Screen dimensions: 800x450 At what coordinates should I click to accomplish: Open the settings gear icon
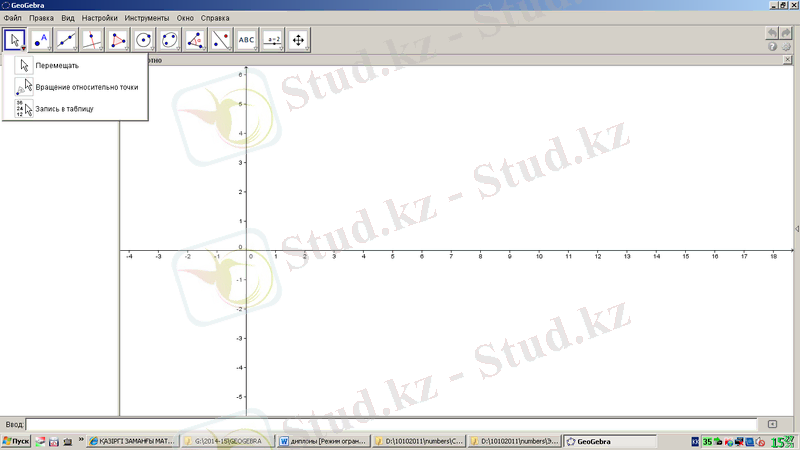[x=786, y=46]
